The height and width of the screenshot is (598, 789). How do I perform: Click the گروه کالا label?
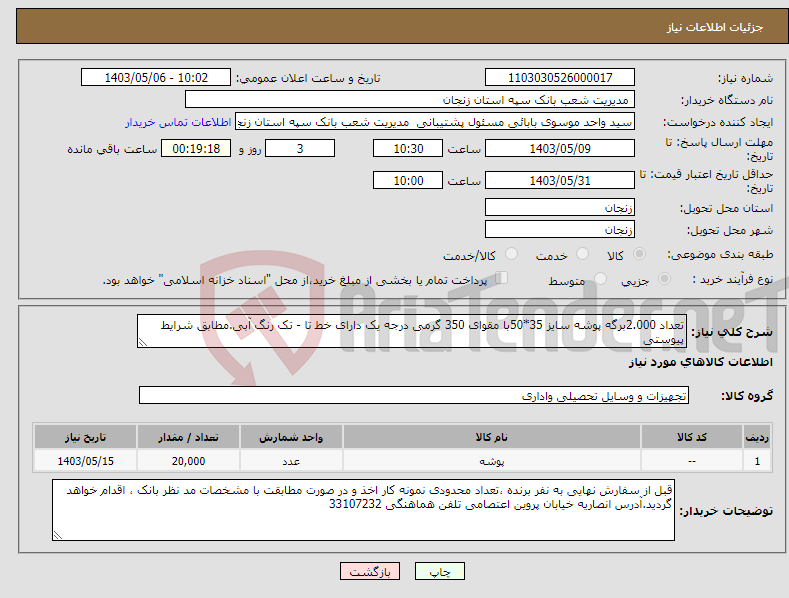[x=747, y=396]
